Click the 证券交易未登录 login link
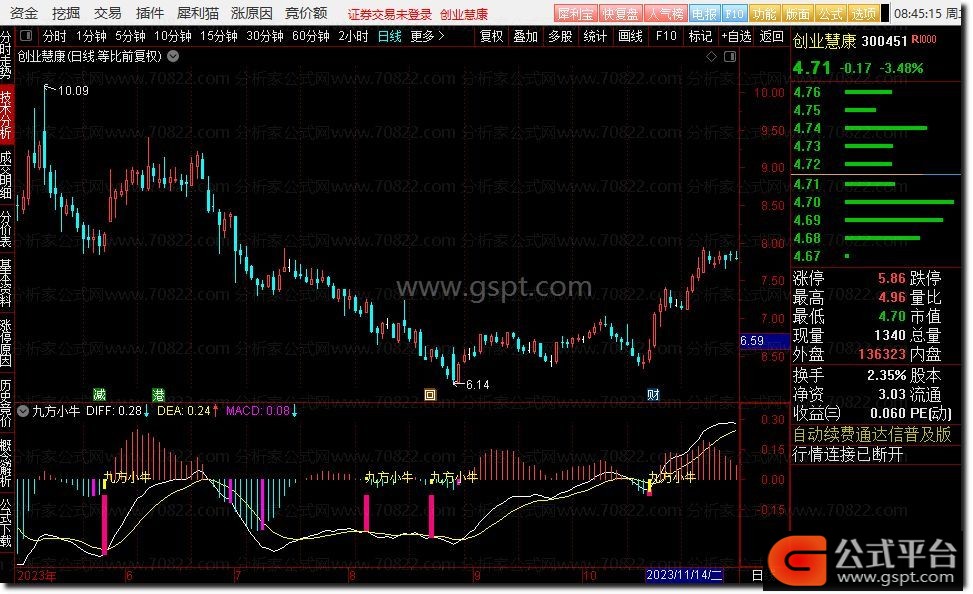The width and height of the screenshot is (973, 594). click(390, 14)
